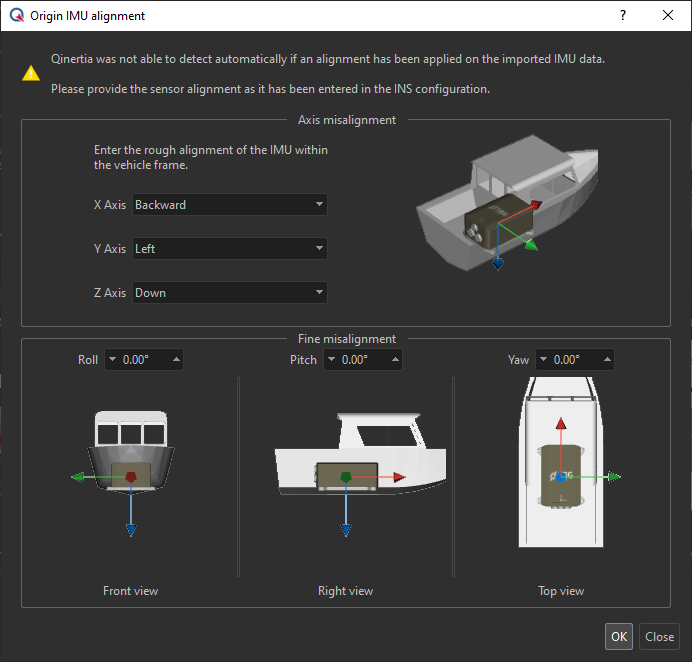
Task: Increase Yaw value with the up arrow
Action: (x=607, y=360)
